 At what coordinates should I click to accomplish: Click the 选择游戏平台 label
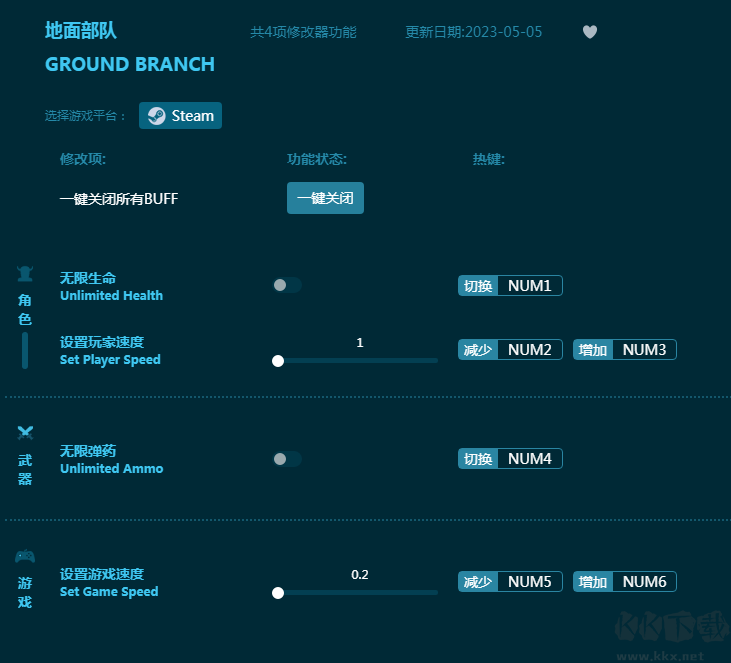[85, 116]
